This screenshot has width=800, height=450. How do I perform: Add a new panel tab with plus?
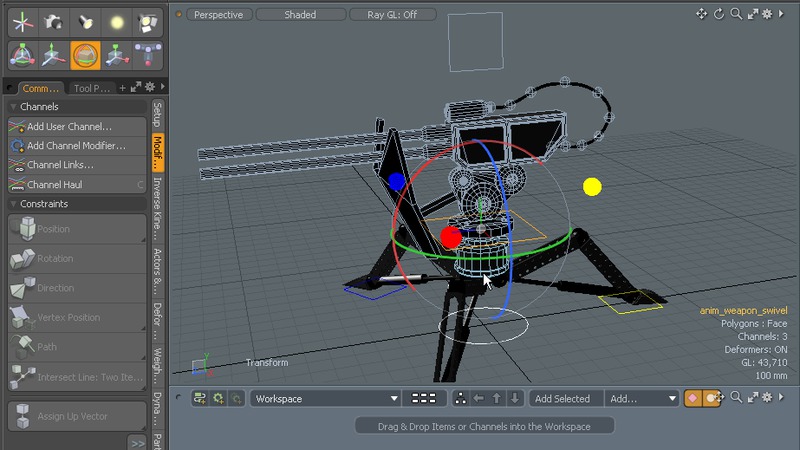pos(122,88)
